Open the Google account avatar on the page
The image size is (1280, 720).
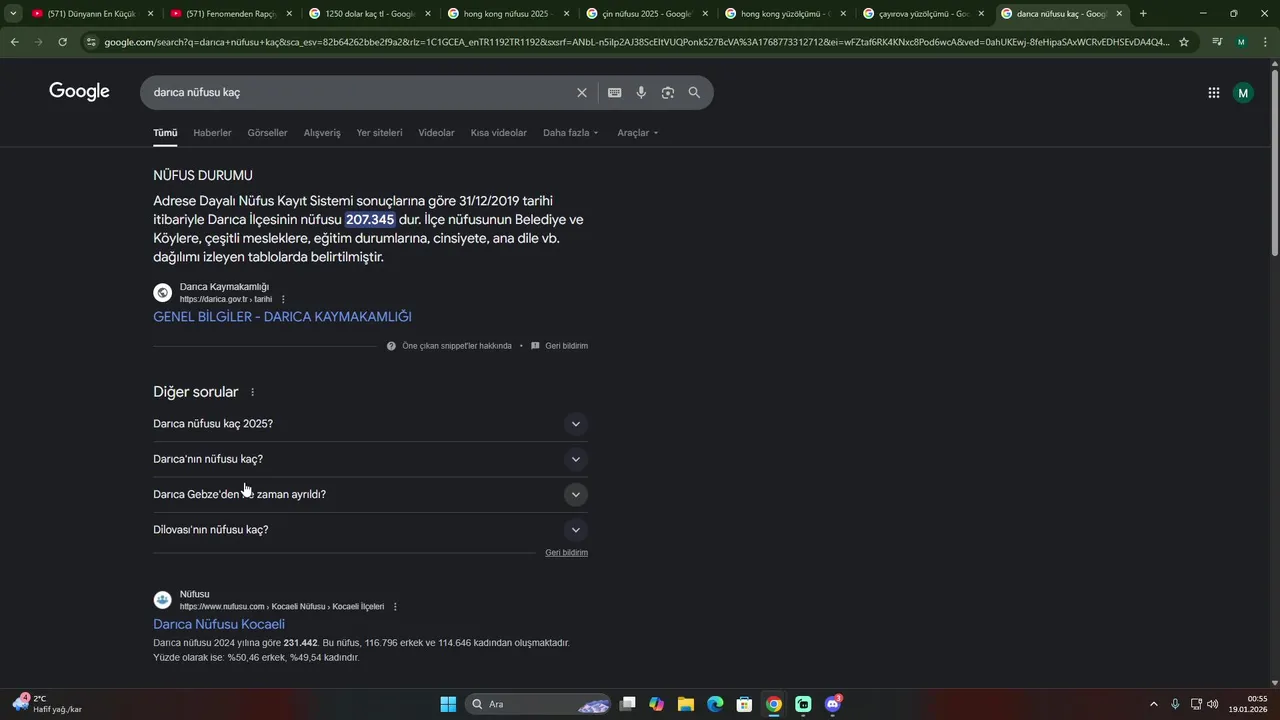coord(1243,93)
